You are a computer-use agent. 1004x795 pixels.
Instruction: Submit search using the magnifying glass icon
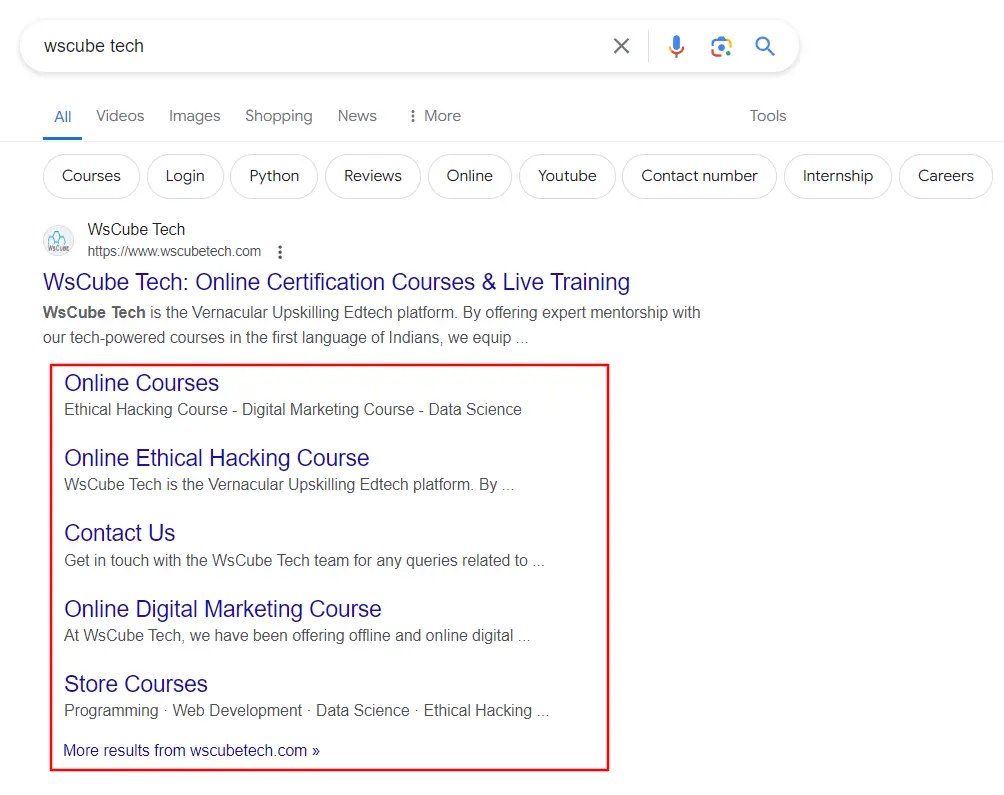click(x=765, y=46)
